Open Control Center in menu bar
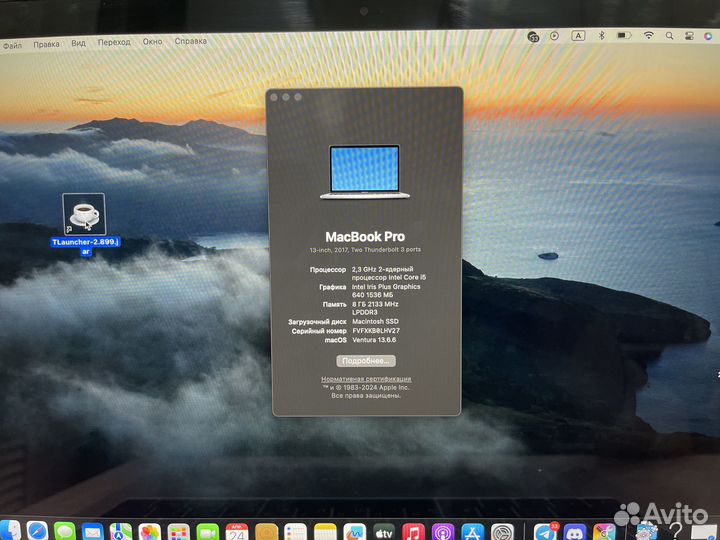This screenshot has width=720, height=540. tap(689, 36)
